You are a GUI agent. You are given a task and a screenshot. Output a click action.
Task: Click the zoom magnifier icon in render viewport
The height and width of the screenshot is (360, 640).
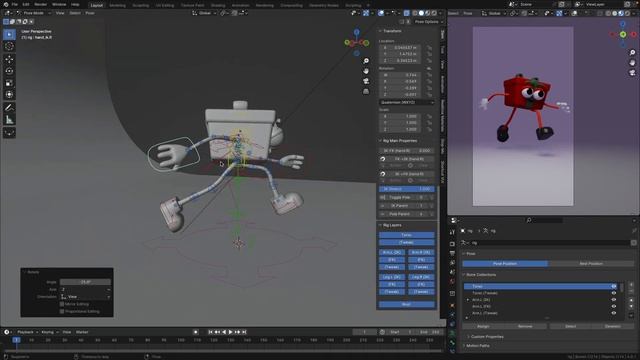(x=632, y=53)
